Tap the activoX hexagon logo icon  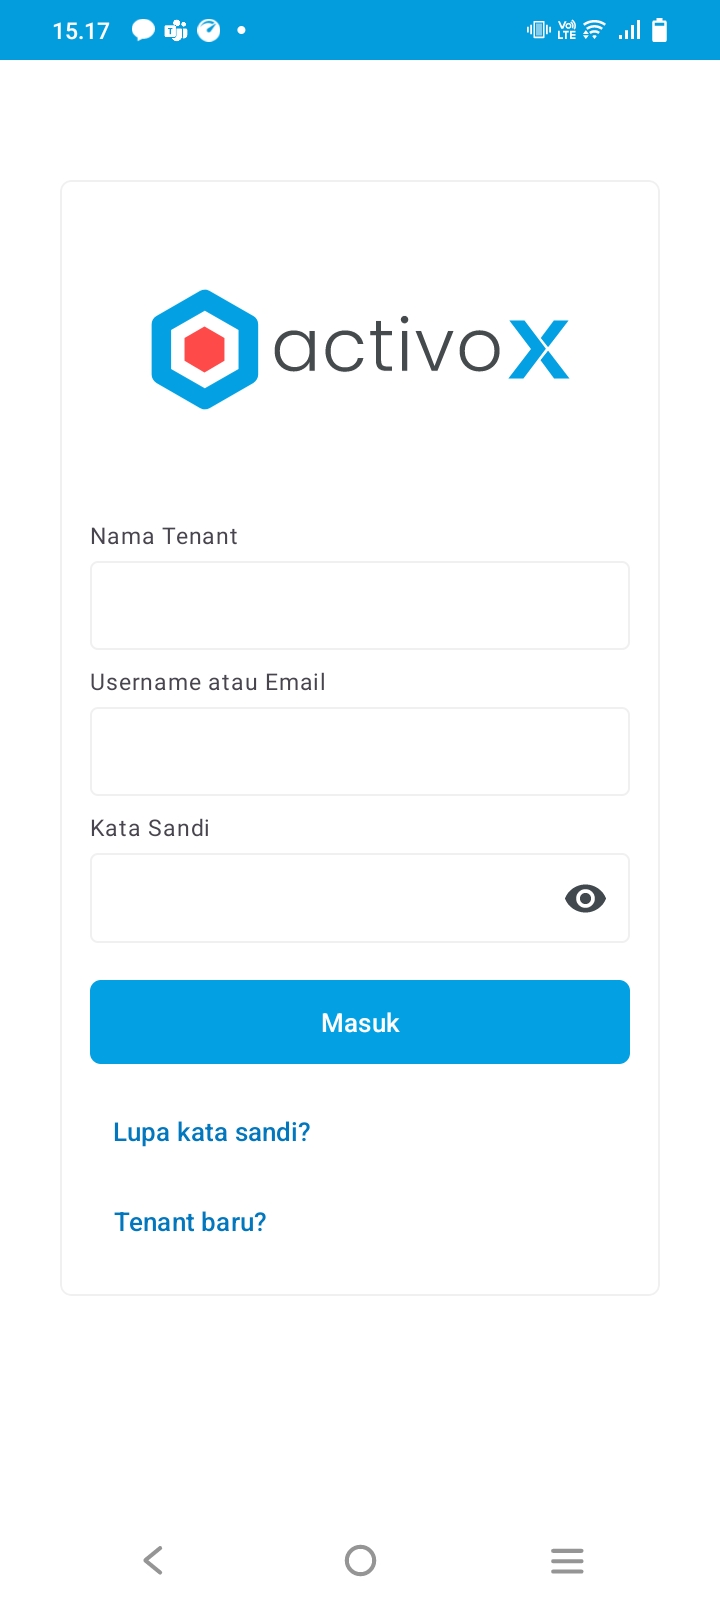[x=205, y=350]
